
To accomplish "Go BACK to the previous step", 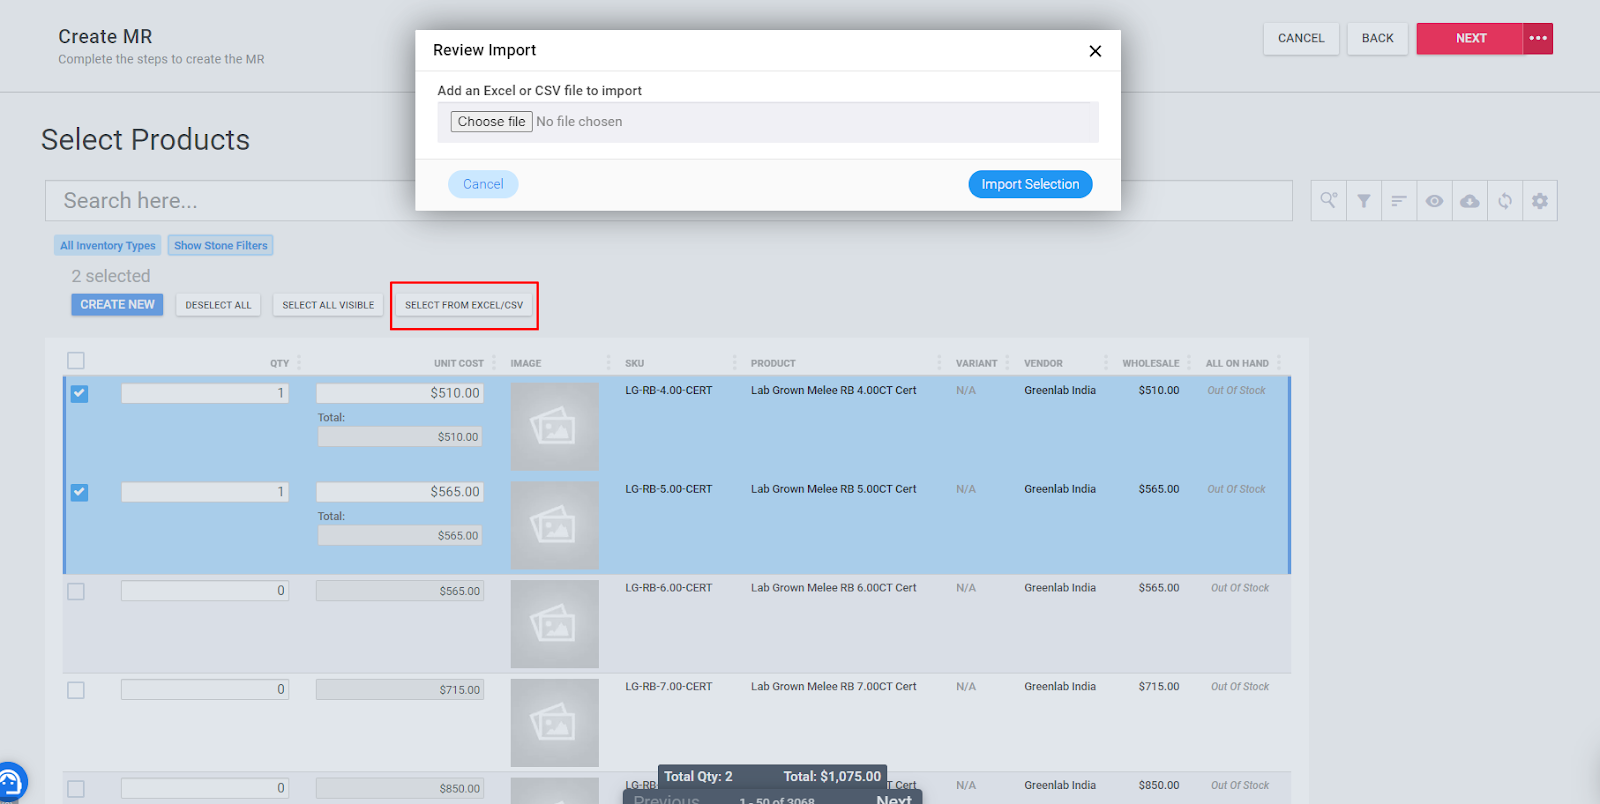I will tap(1377, 38).
